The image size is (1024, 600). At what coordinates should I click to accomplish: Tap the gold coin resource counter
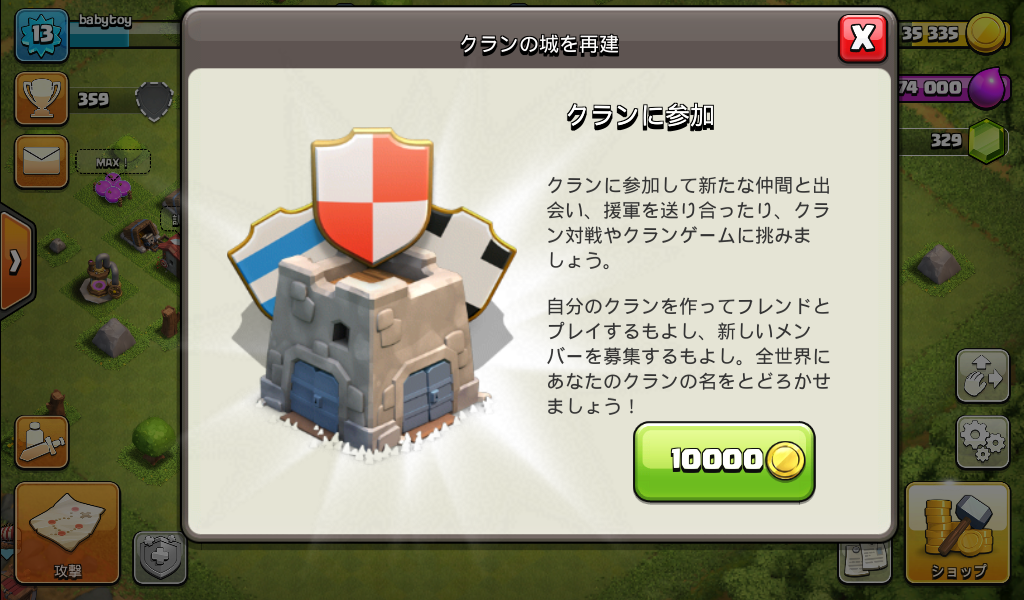[955, 33]
